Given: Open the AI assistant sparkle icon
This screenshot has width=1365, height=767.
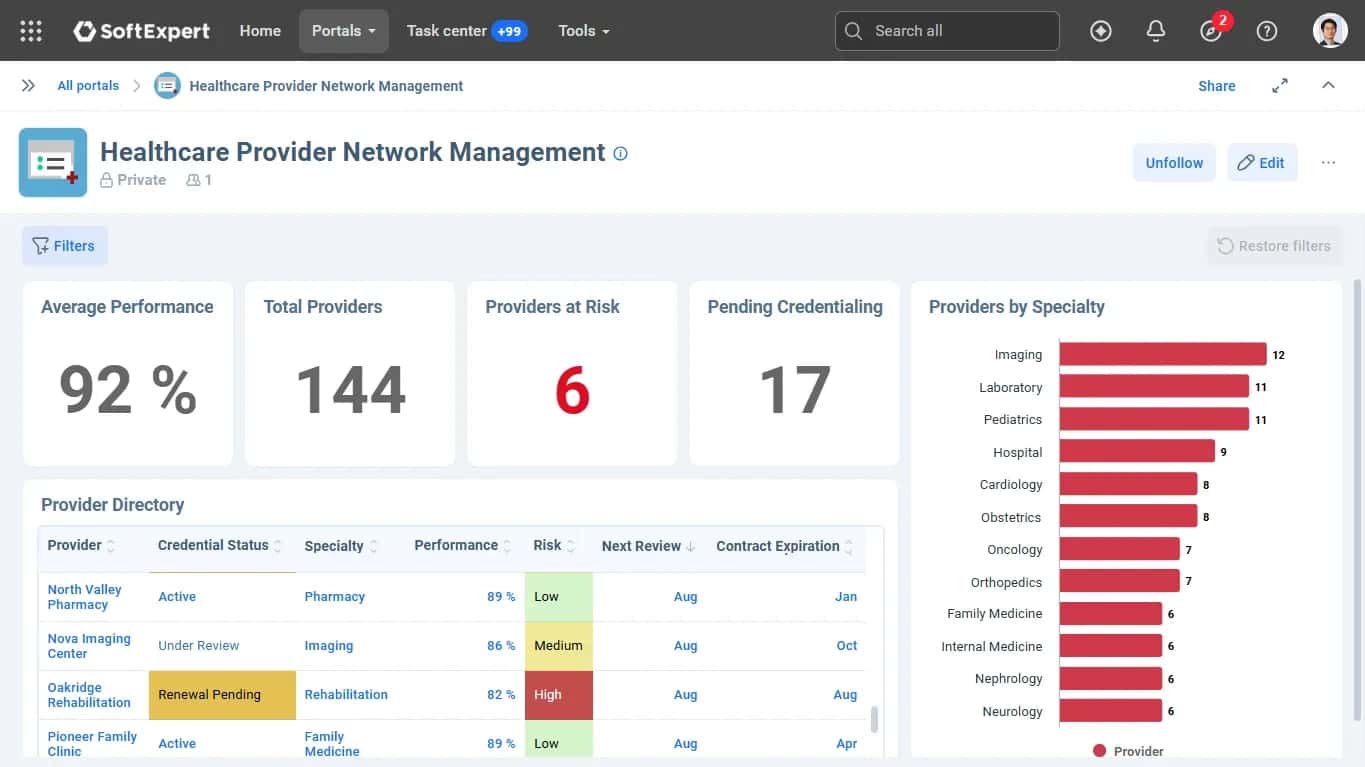Looking at the screenshot, I should click(1101, 31).
